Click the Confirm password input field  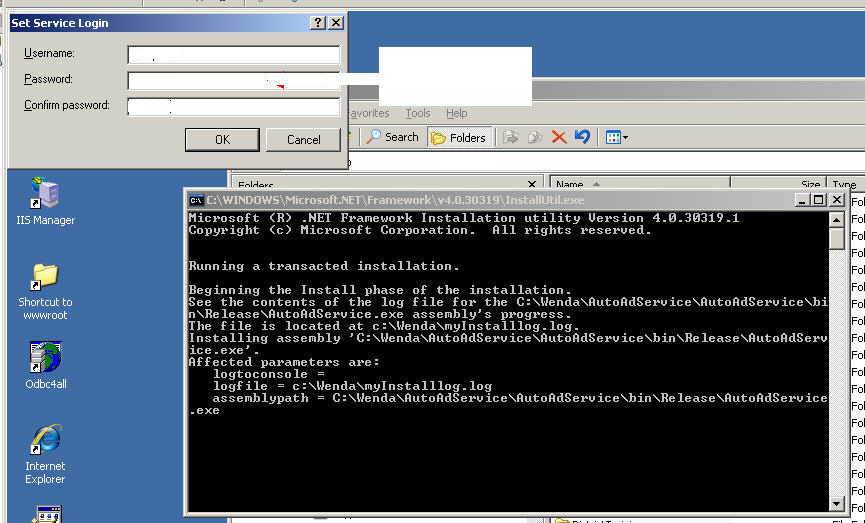[233, 106]
